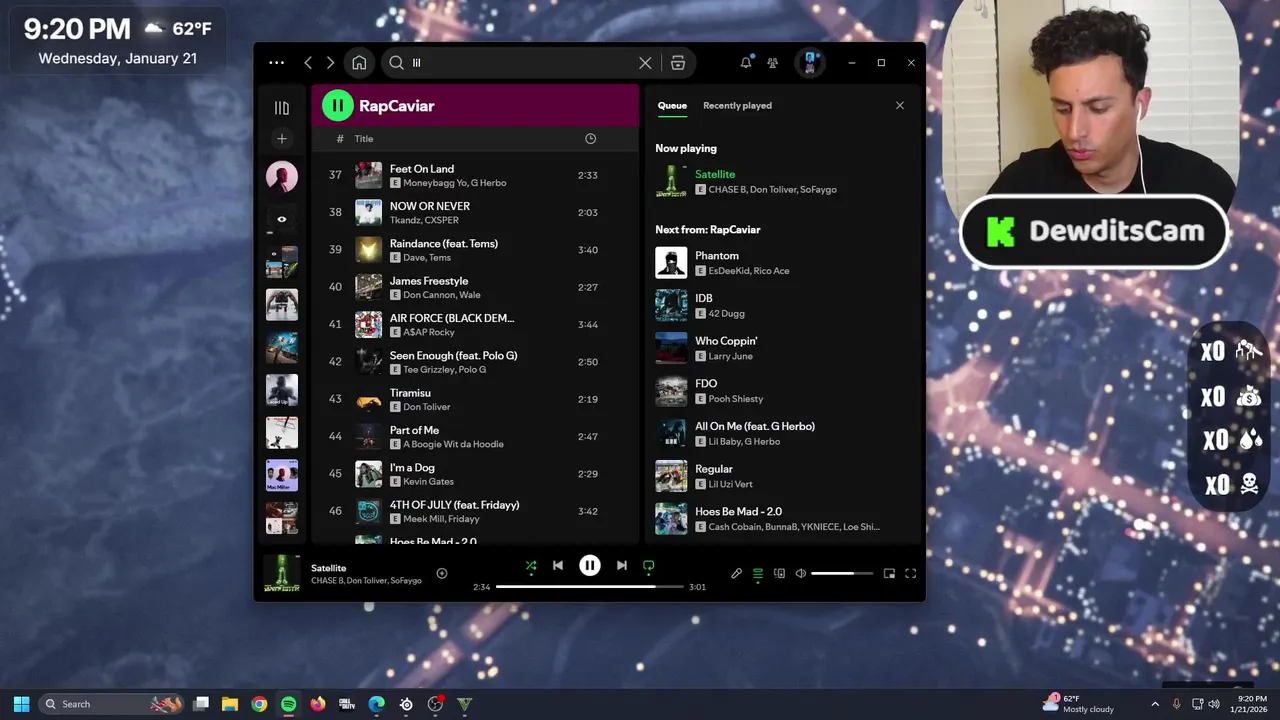Click the Satellite album cover in player bar
The height and width of the screenshot is (720, 1280).
pyautogui.click(x=282, y=574)
